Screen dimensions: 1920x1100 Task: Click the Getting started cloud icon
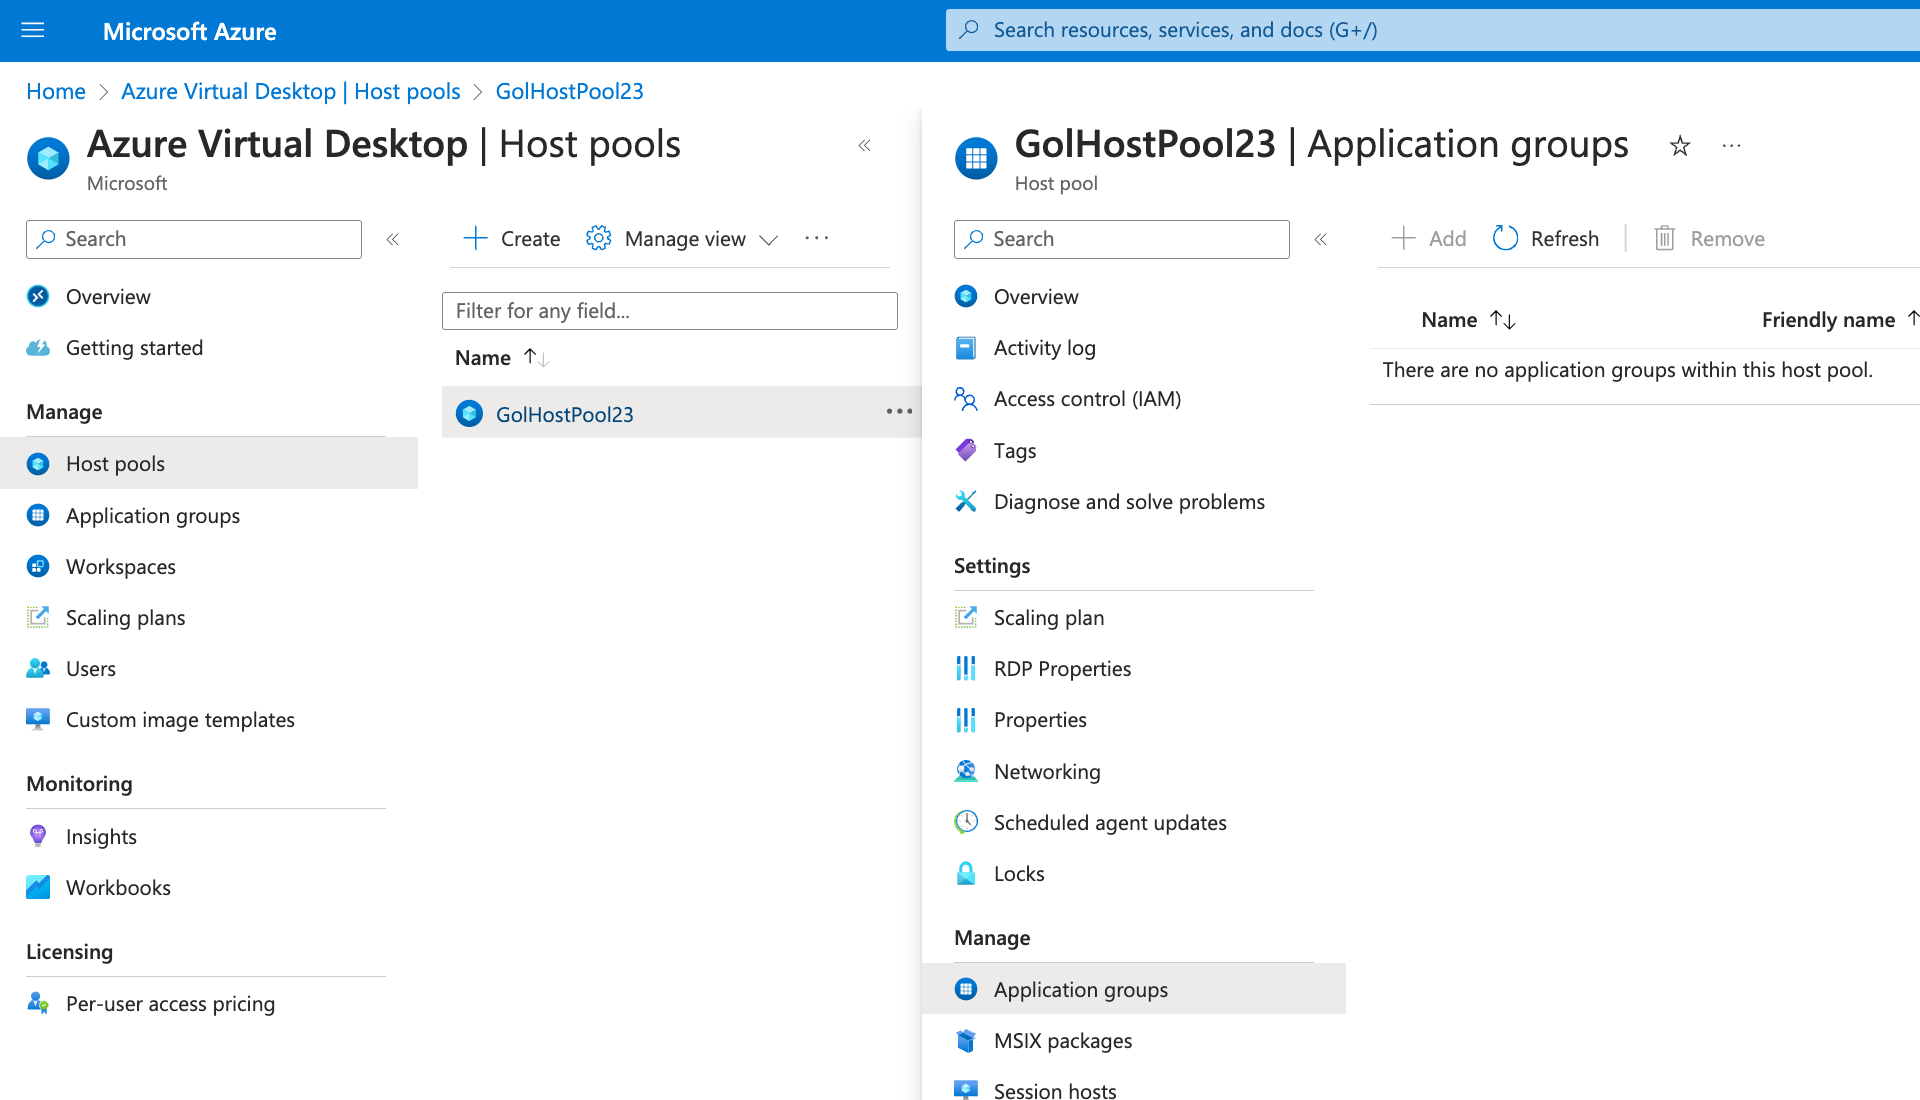pos(38,348)
